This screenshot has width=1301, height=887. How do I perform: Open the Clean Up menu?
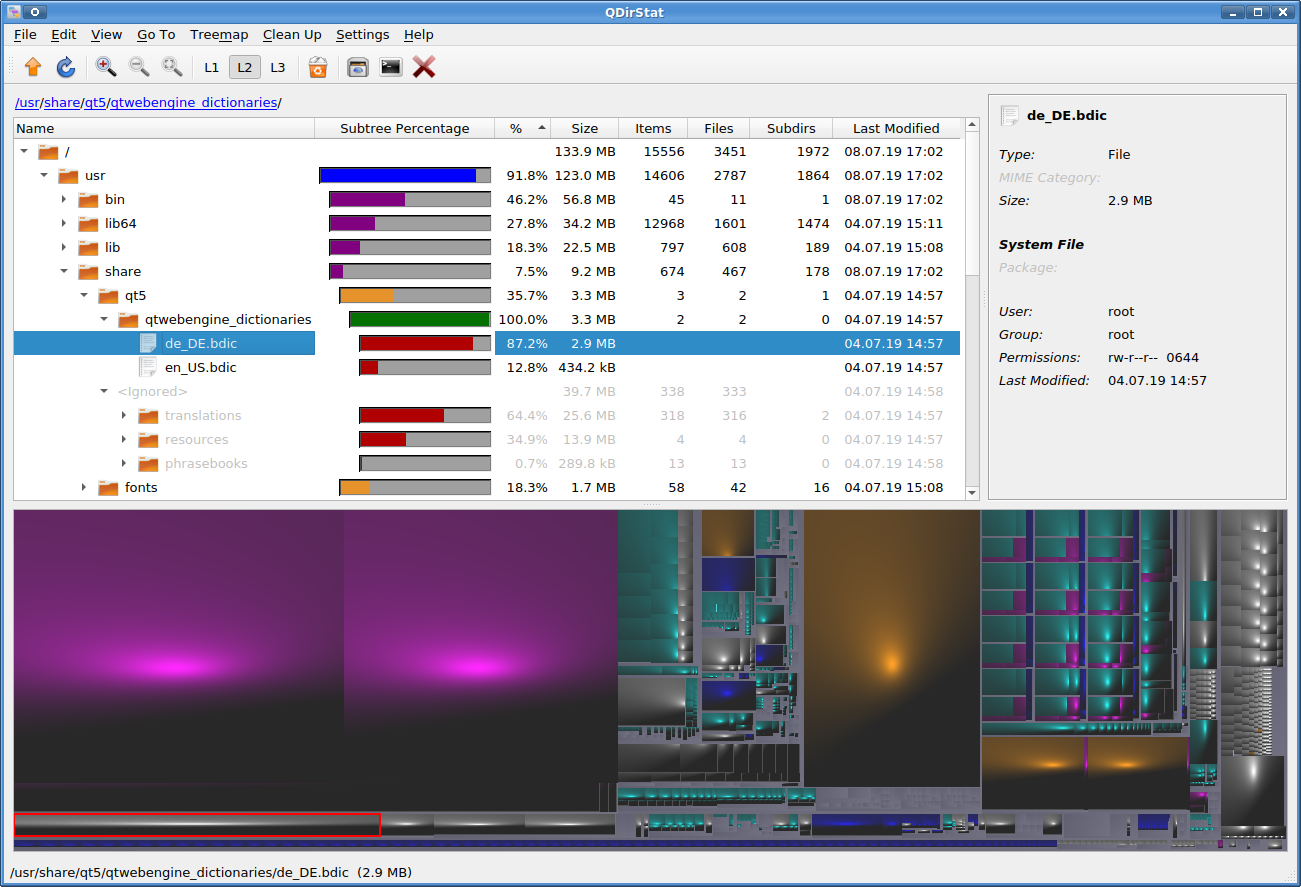click(292, 34)
